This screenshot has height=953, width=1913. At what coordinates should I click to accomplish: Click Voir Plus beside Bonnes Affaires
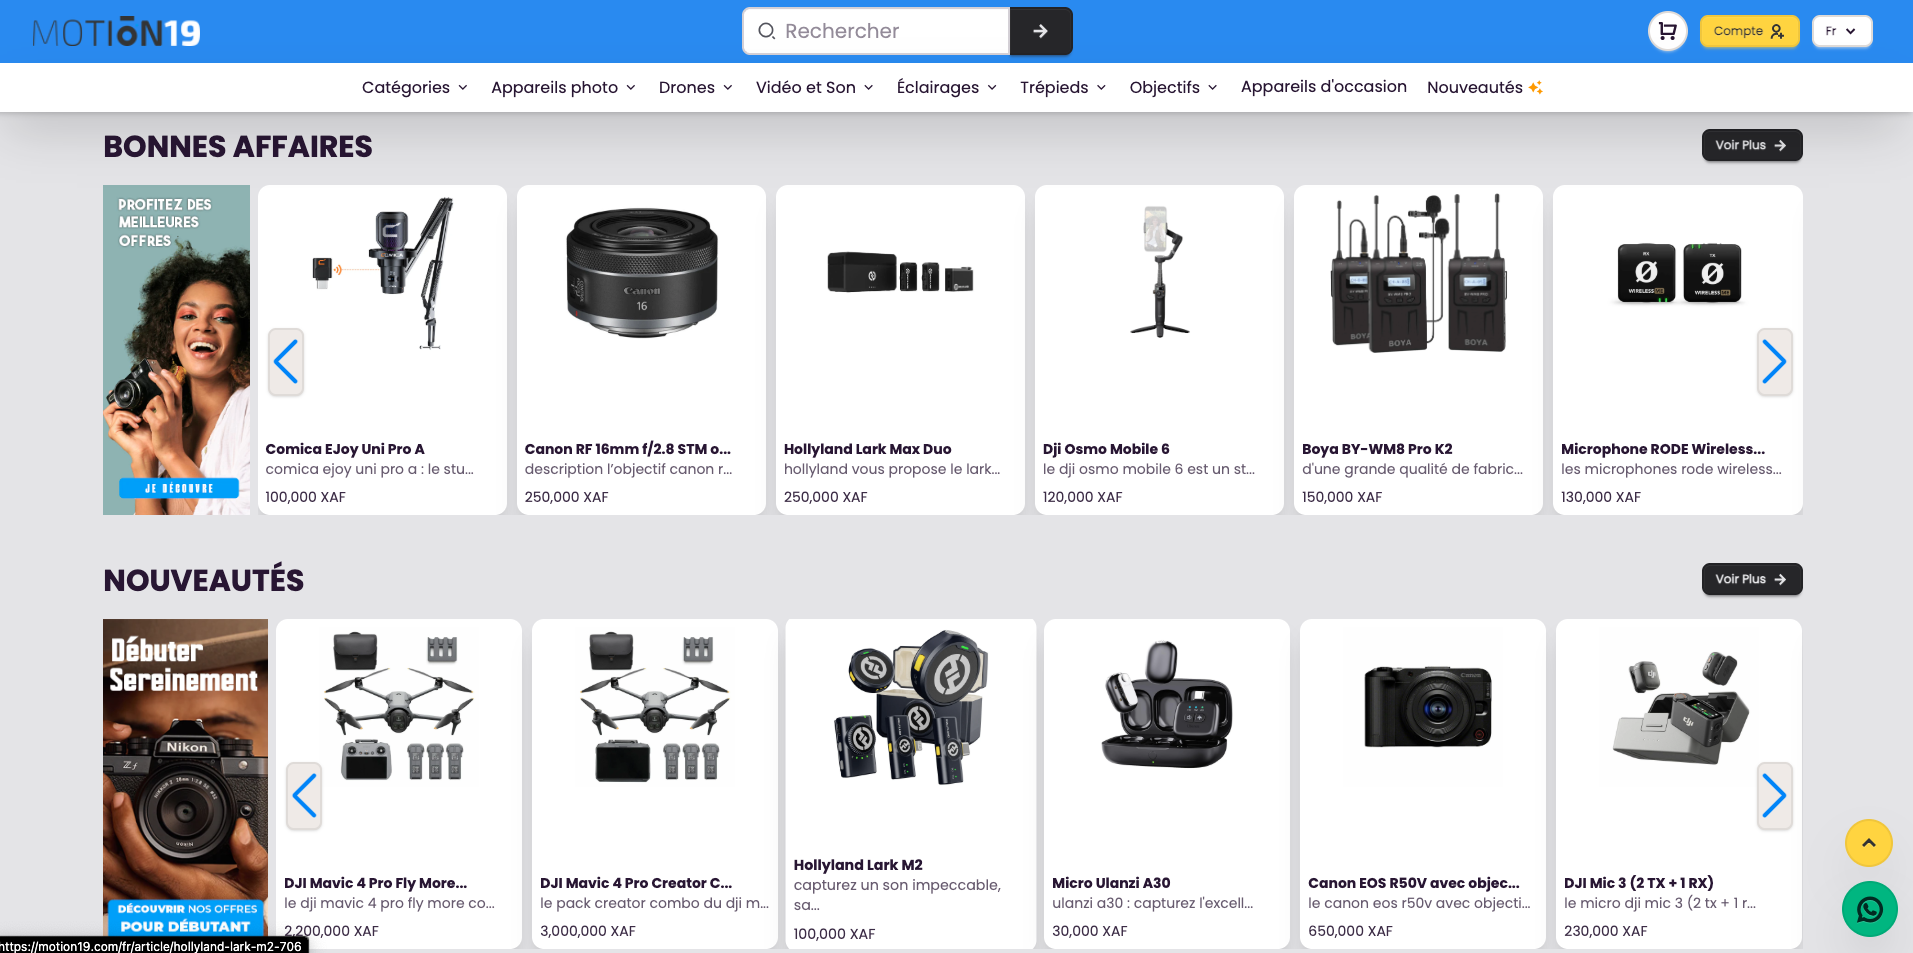point(1751,145)
